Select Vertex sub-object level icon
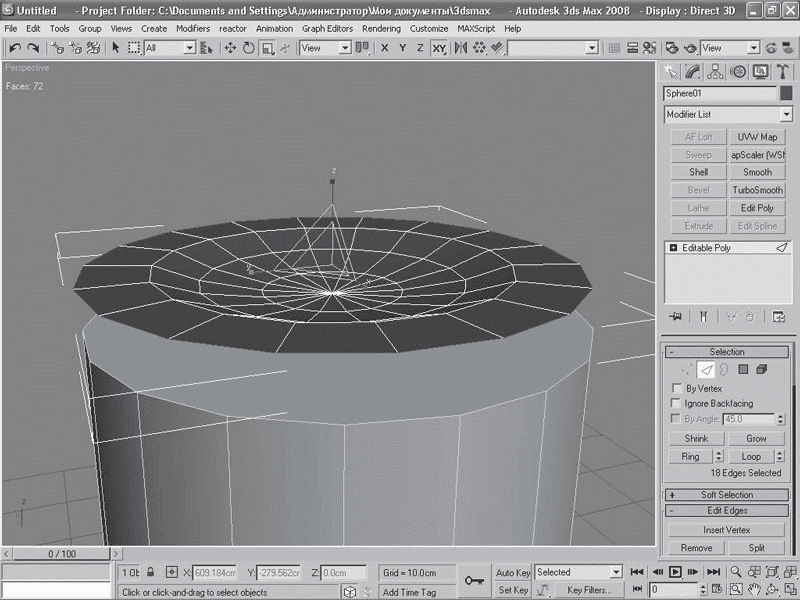 point(686,370)
